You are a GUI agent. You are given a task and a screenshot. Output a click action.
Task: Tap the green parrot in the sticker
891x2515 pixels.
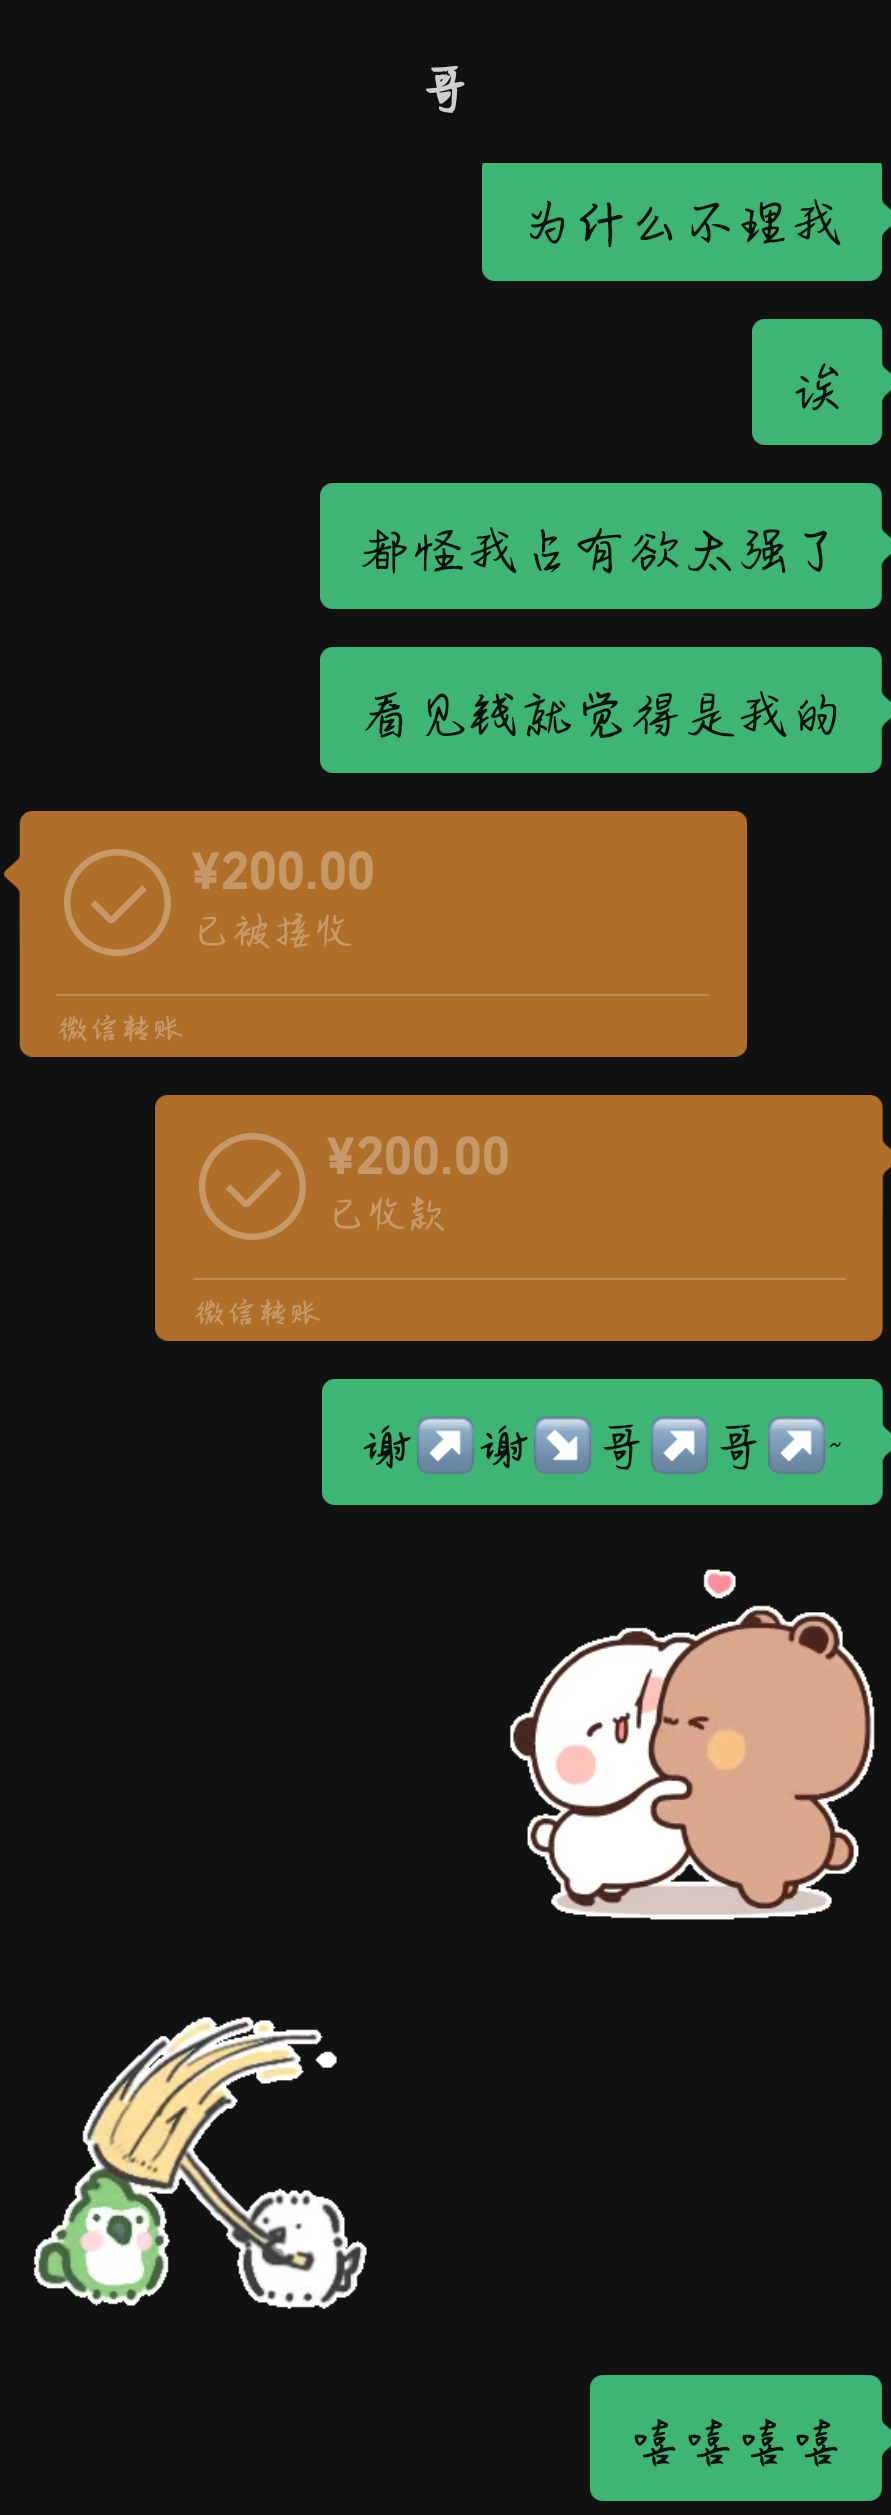[x=103, y=2238]
